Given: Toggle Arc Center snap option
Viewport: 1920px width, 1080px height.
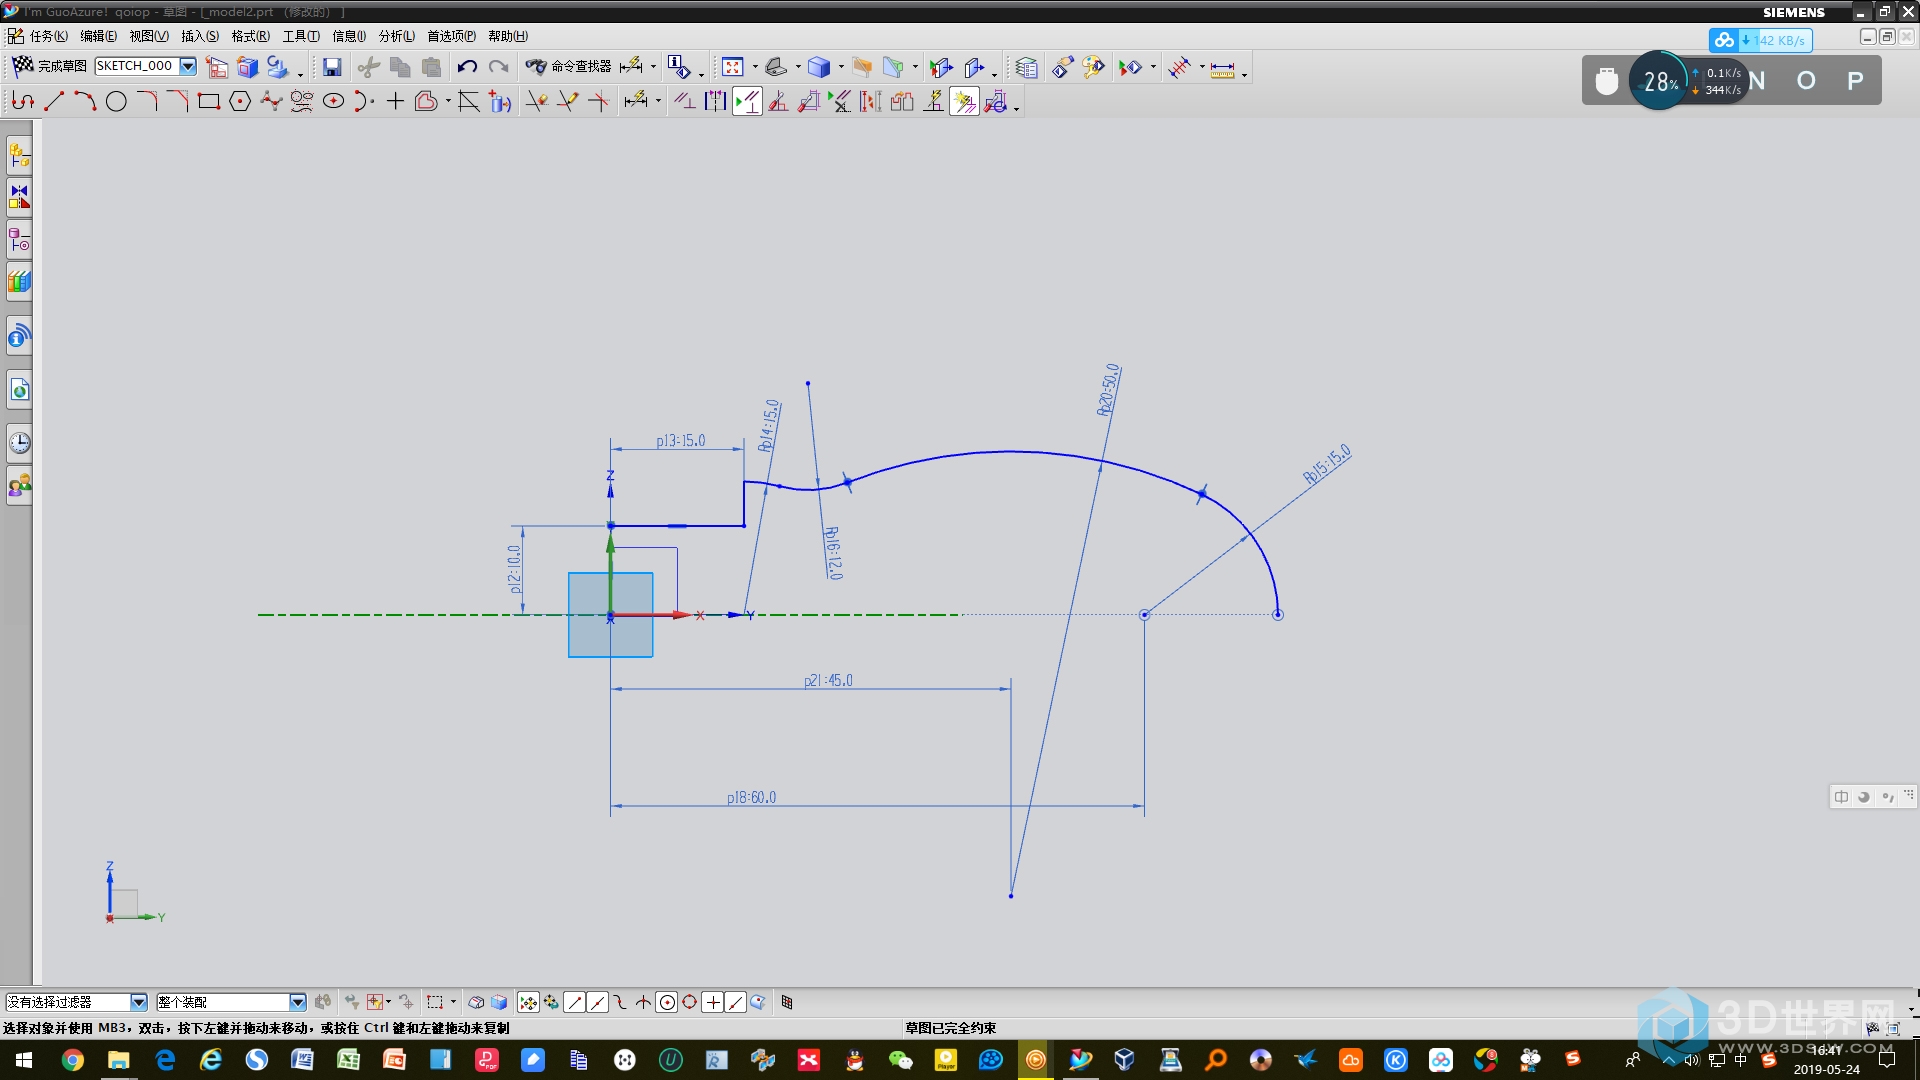Looking at the screenshot, I should pyautogui.click(x=667, y=1002).
